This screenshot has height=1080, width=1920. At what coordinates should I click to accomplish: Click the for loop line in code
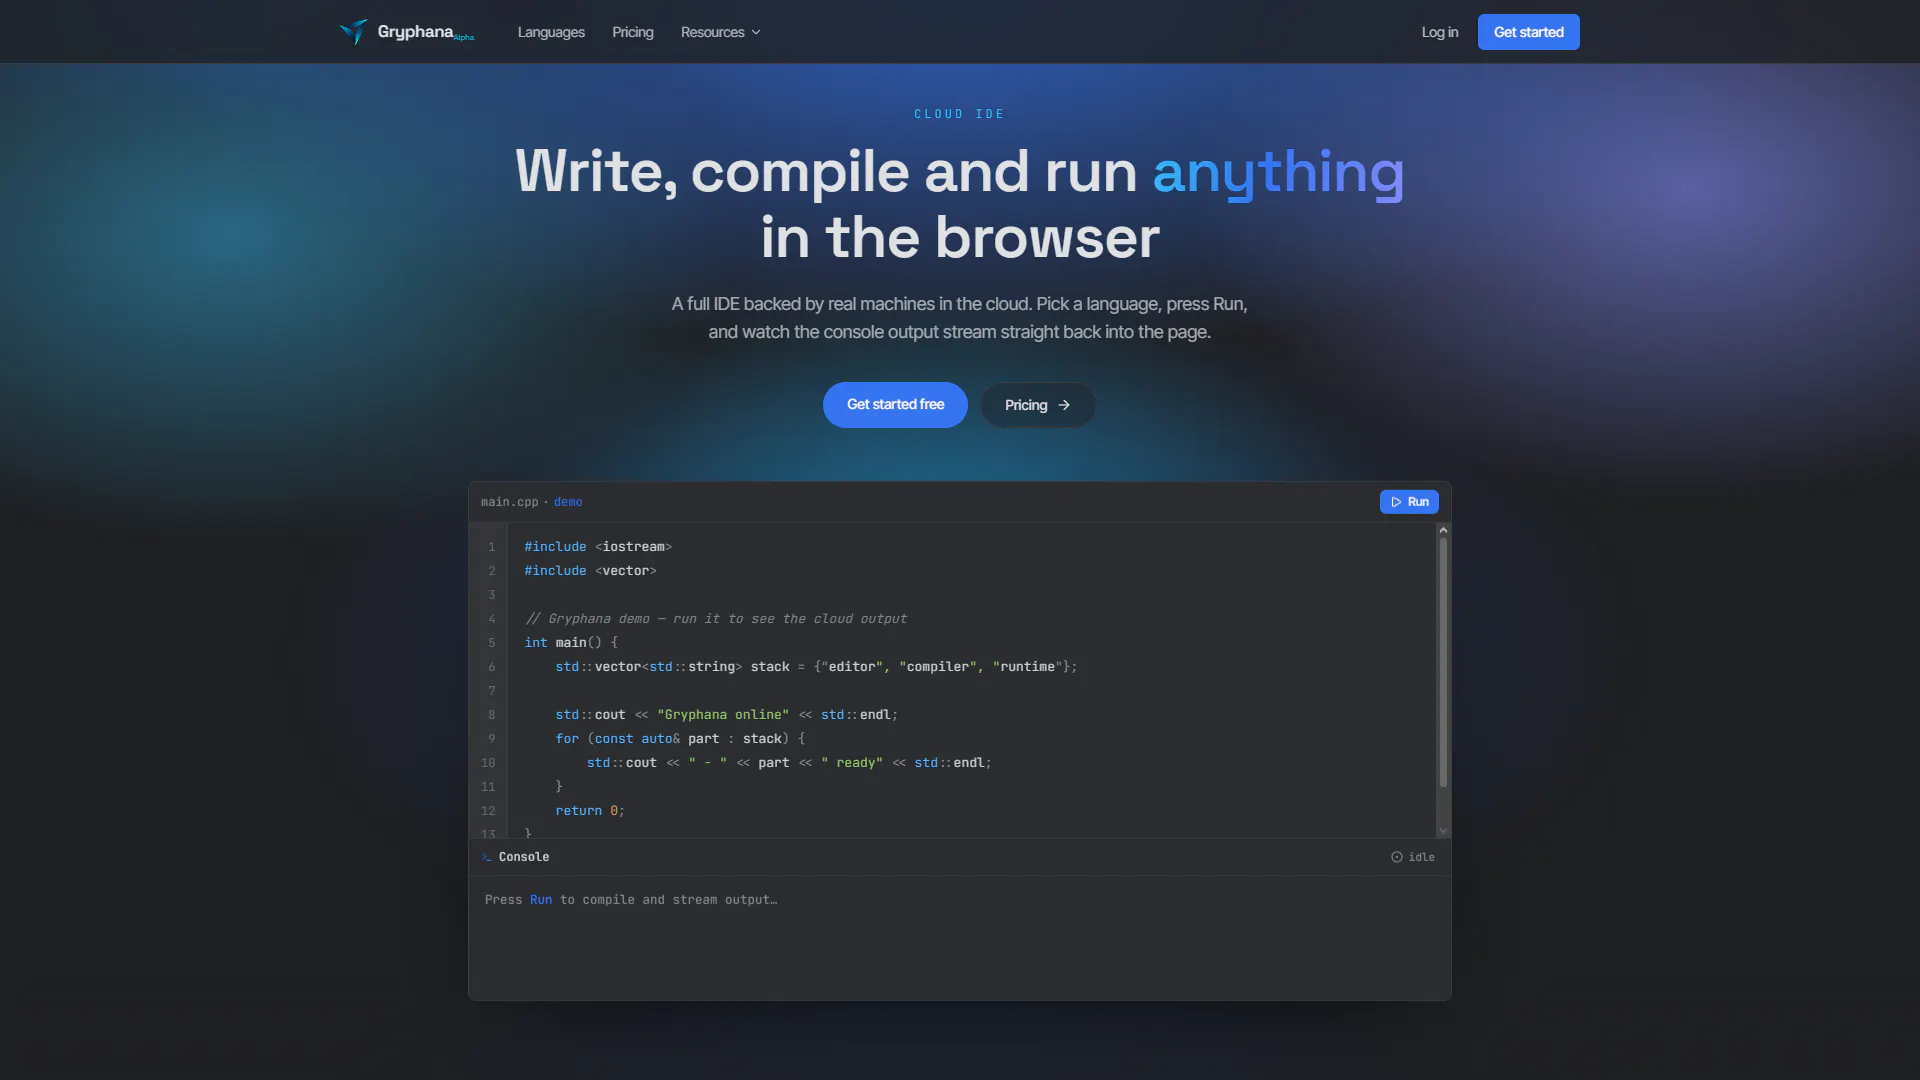tap(680, 739)
